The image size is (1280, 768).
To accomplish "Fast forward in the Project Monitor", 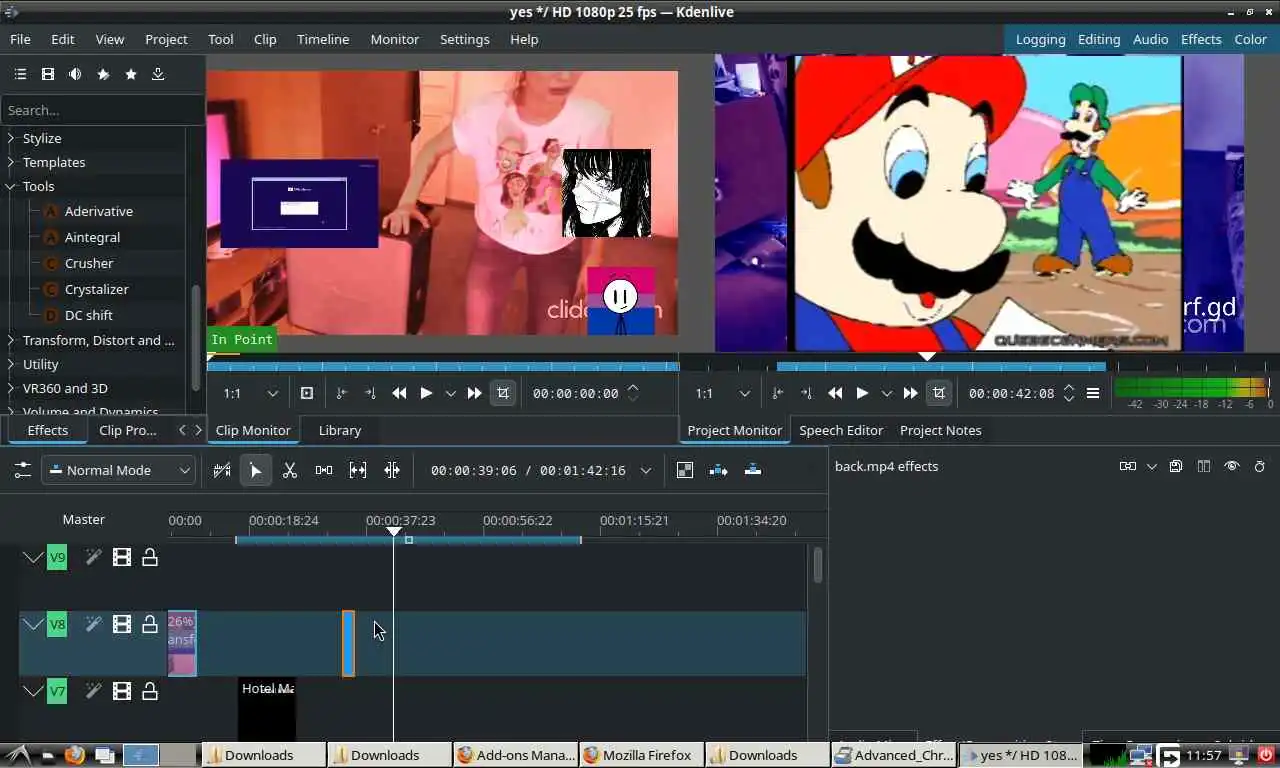I will click(x=910, y=393).
